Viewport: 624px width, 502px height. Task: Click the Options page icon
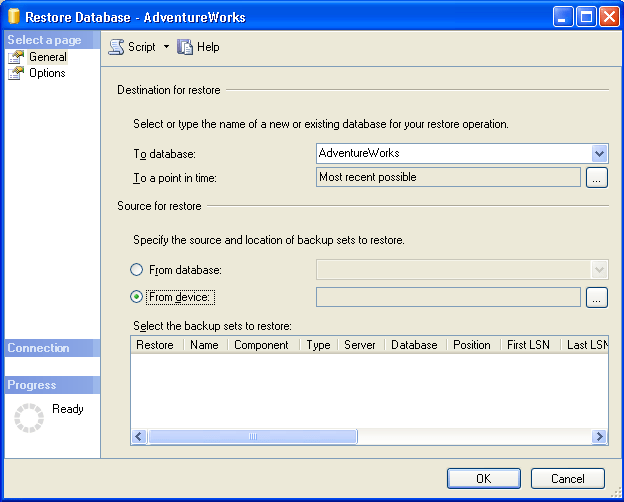click(16, 73)
